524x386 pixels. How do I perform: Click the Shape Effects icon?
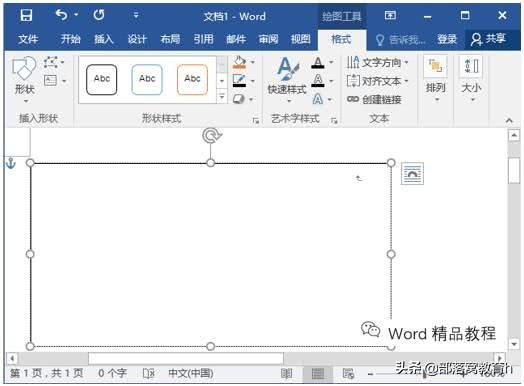click(239, 99)
